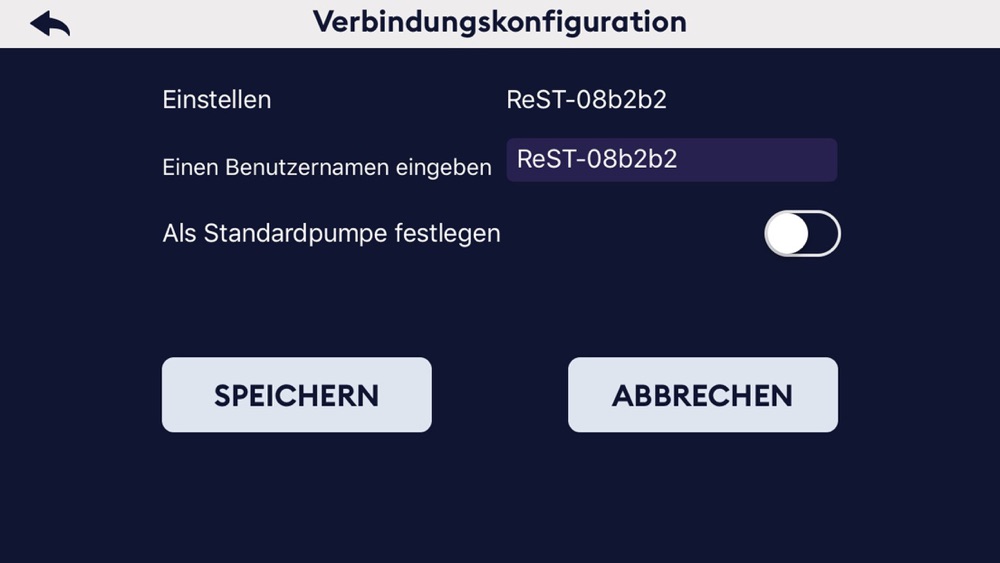Image resolution: width=1000 pixels, height=563 pixels.
Task: Edit the username text box containing ReST-08b2b2
Action: point(671,160)
